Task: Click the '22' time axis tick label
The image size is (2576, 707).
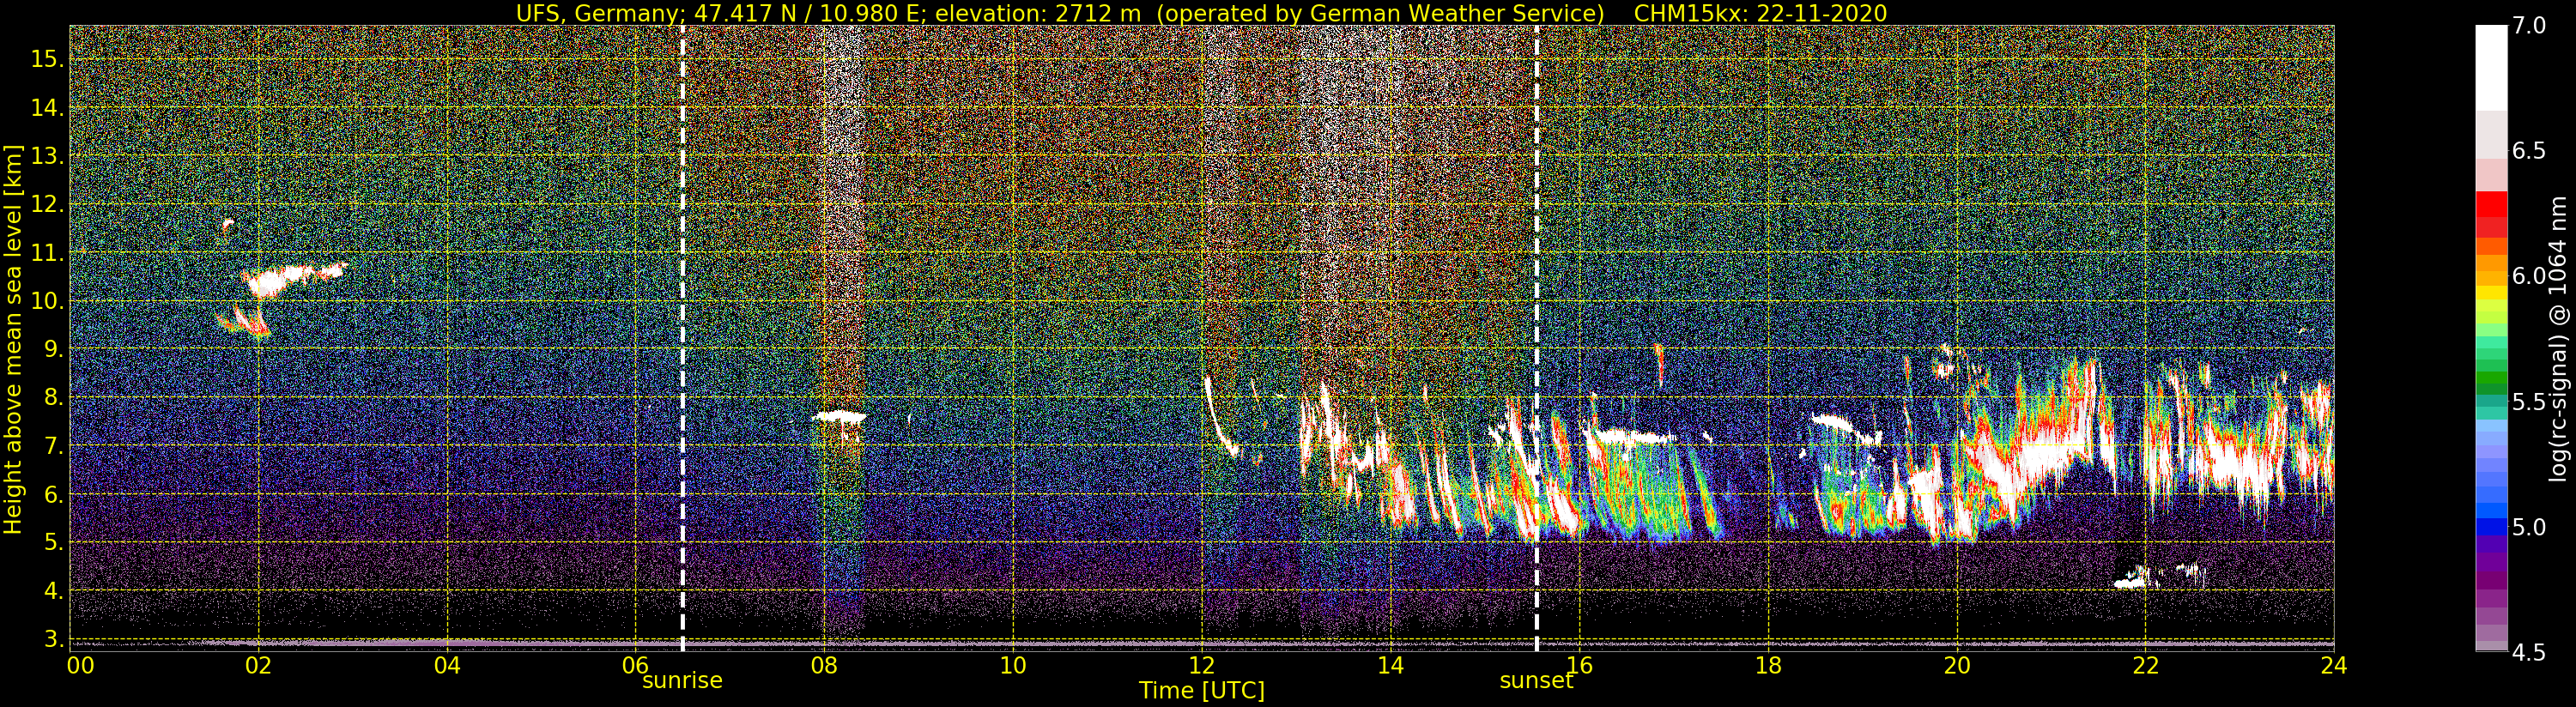Action: tap(2145, 665)
